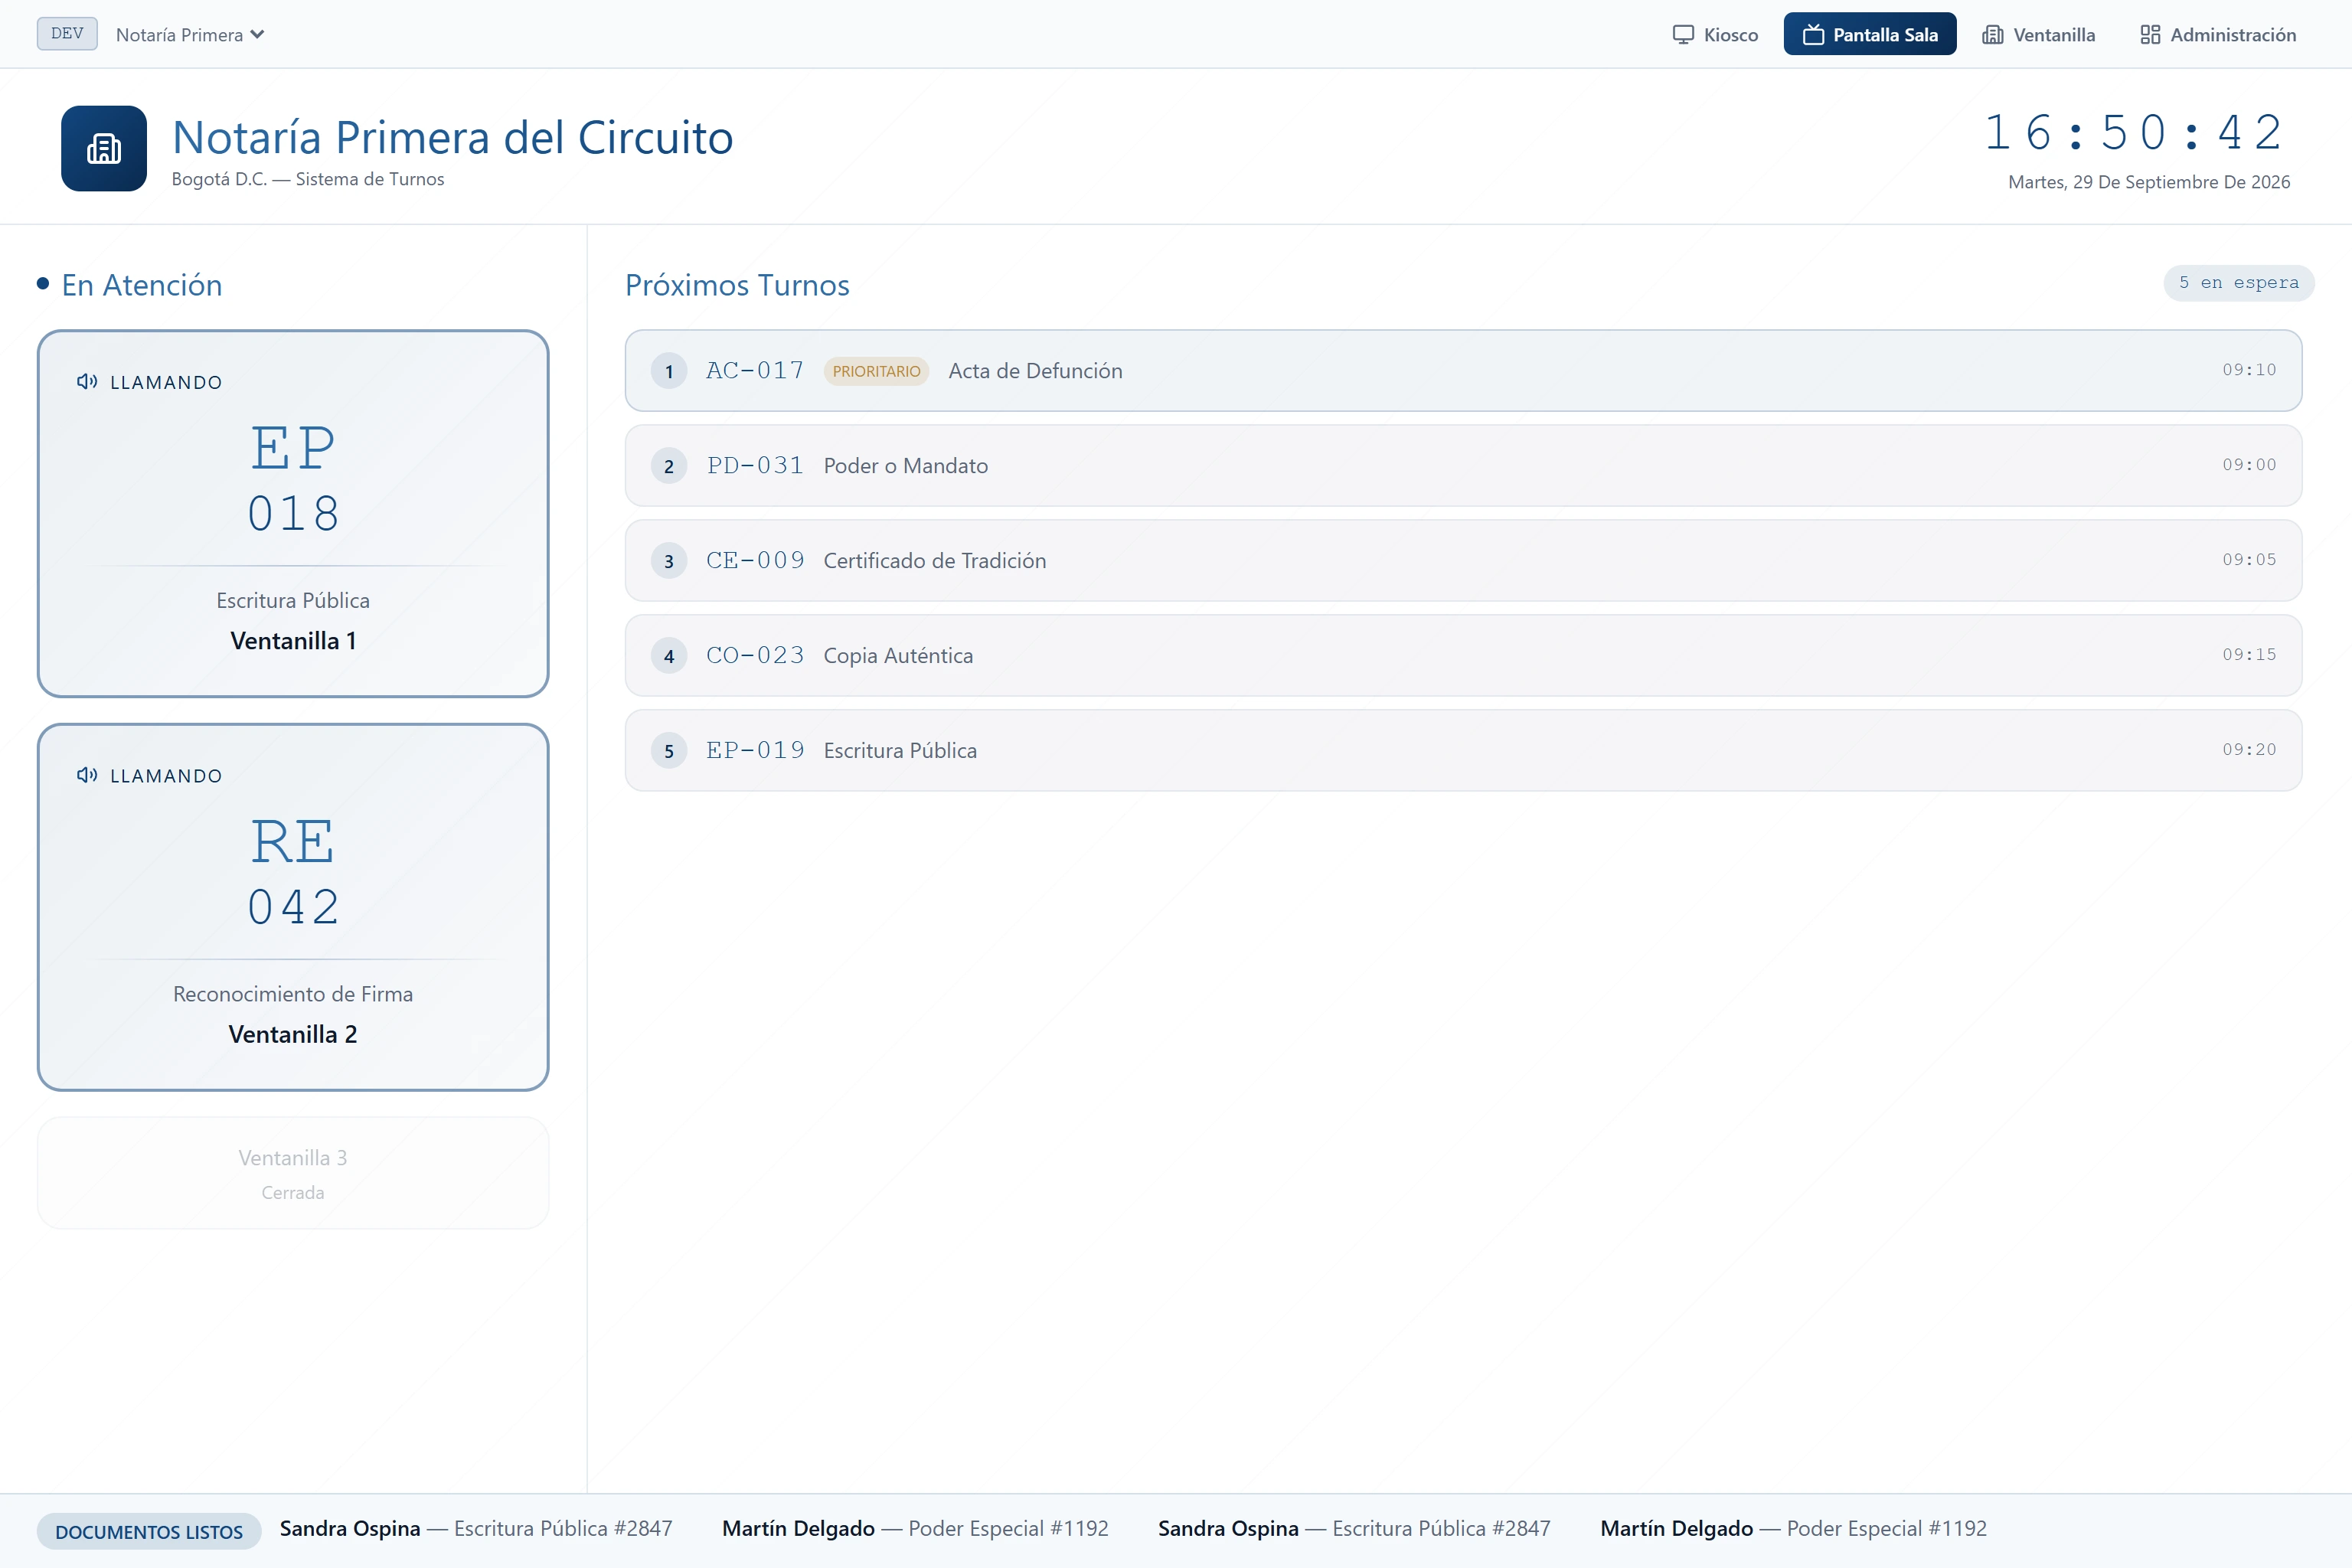Screen dimensions: 2352x1568
Task: Click the clock showing 16:50:42
Action: click(x=2134, y=133)
